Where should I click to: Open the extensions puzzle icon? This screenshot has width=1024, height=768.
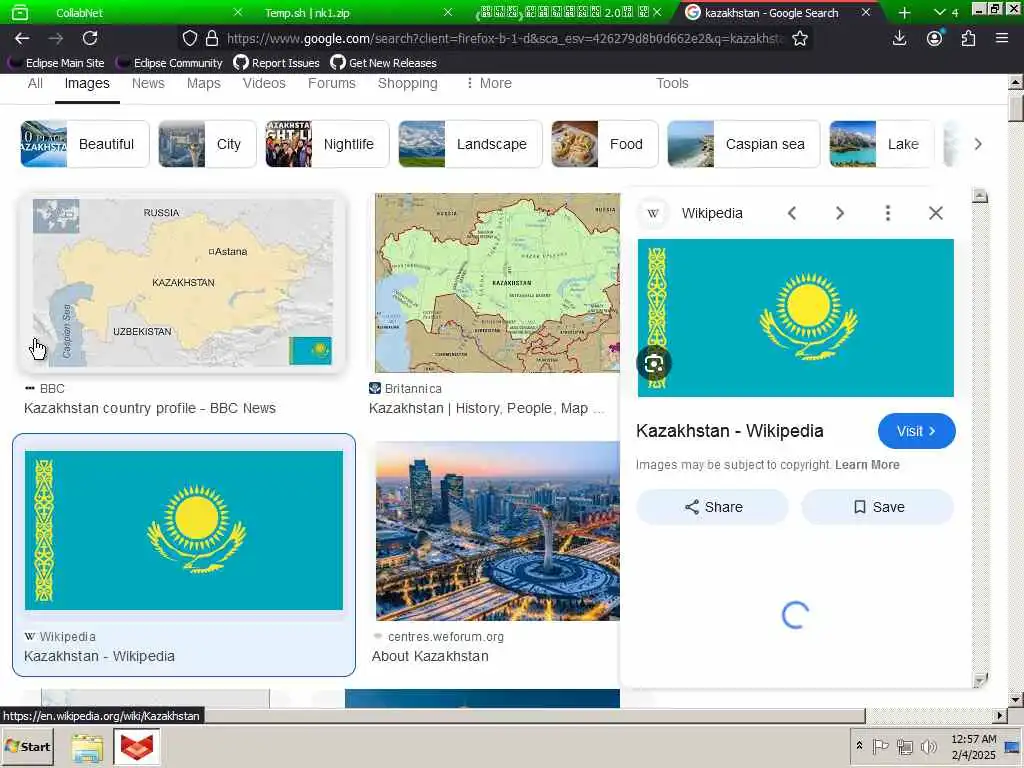click(x=968, y=39)
